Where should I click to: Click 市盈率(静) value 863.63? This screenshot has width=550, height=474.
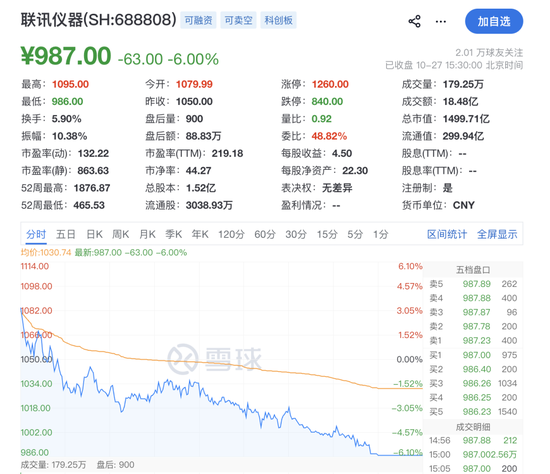(93, 171)
